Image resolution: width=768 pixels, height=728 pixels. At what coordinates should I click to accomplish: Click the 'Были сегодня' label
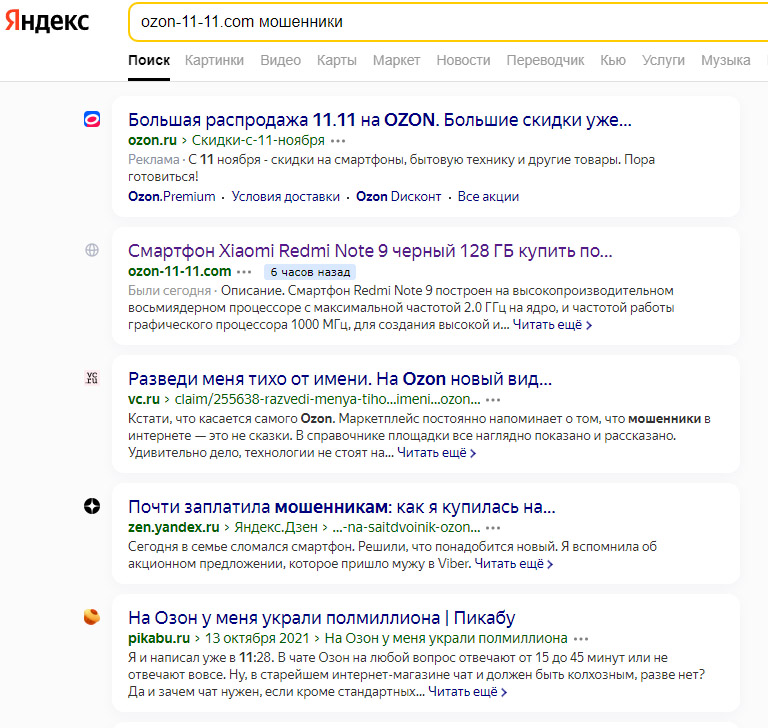click(x=169, y=291)
